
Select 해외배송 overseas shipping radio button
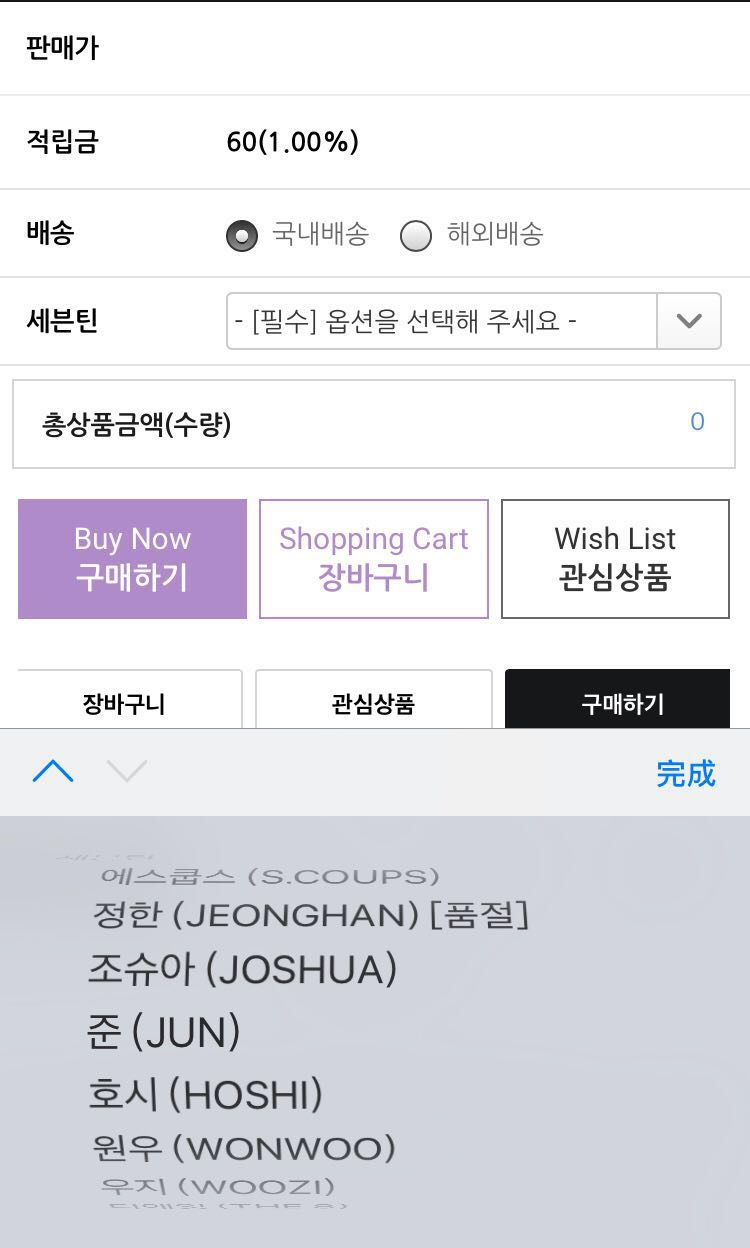416,236
